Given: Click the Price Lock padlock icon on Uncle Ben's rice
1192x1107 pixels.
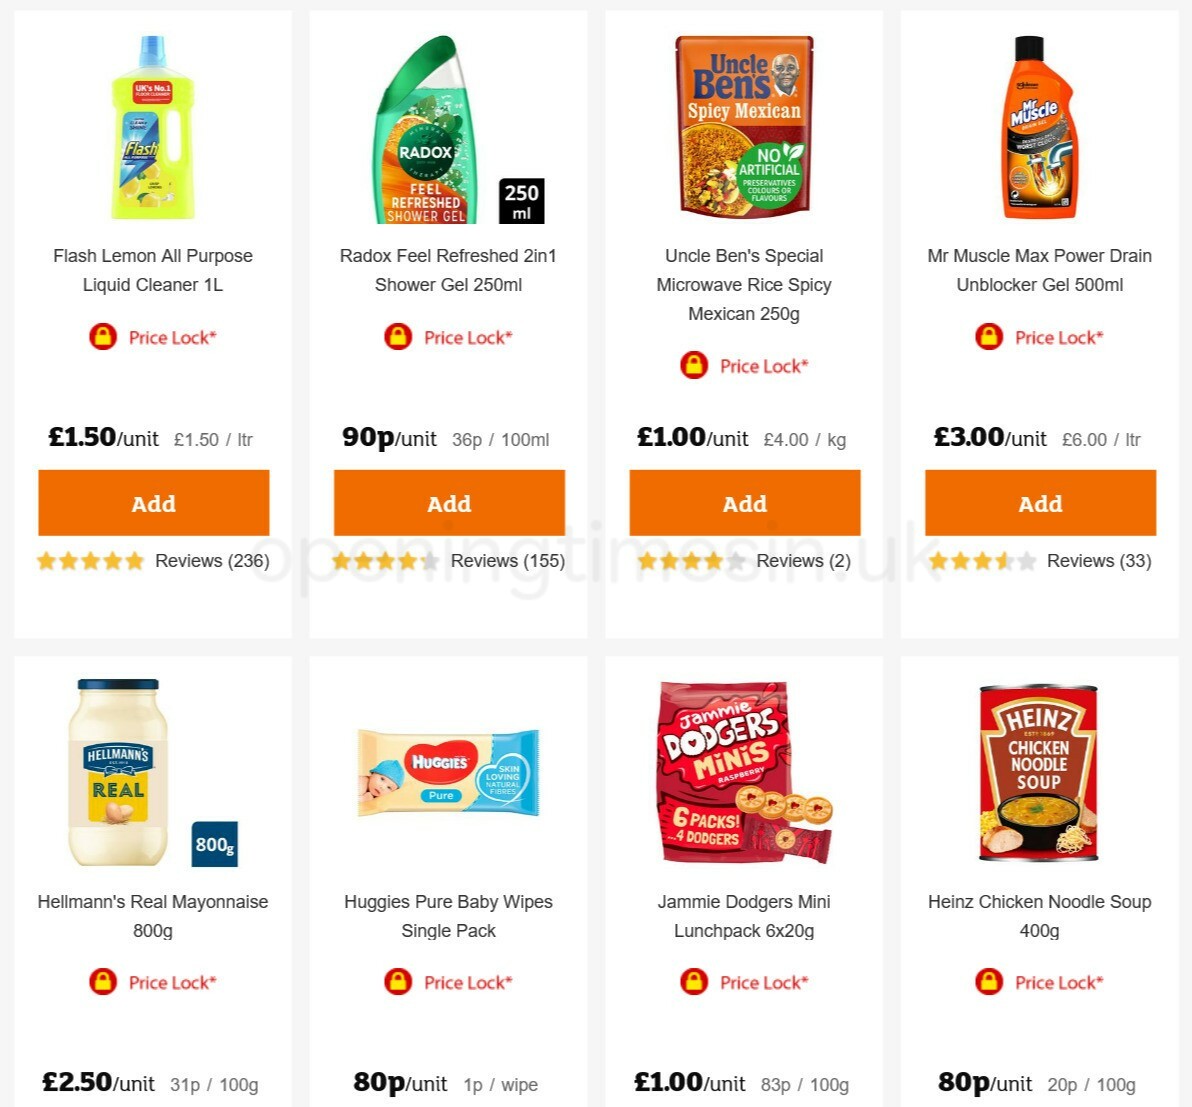Looking at the screenshot, I should click(693, 366).
